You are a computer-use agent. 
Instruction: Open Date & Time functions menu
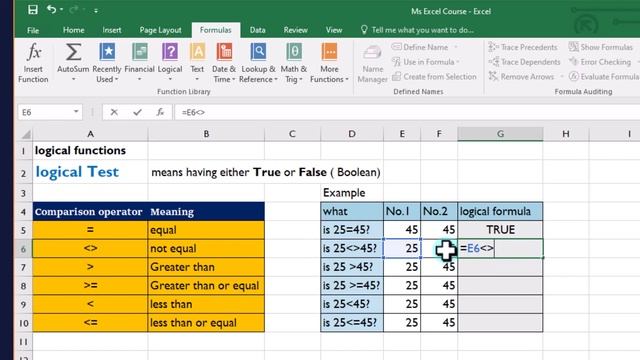tap(224, 63)
